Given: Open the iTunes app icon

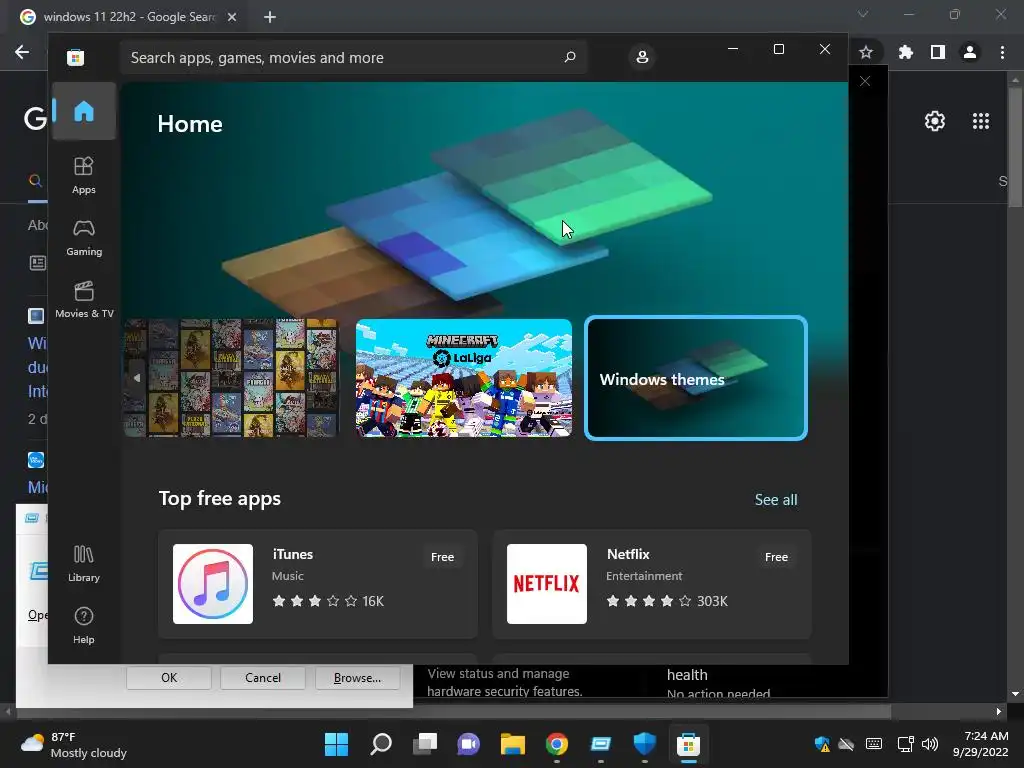Looking at the screenshot, I should (x=213, y=584).
